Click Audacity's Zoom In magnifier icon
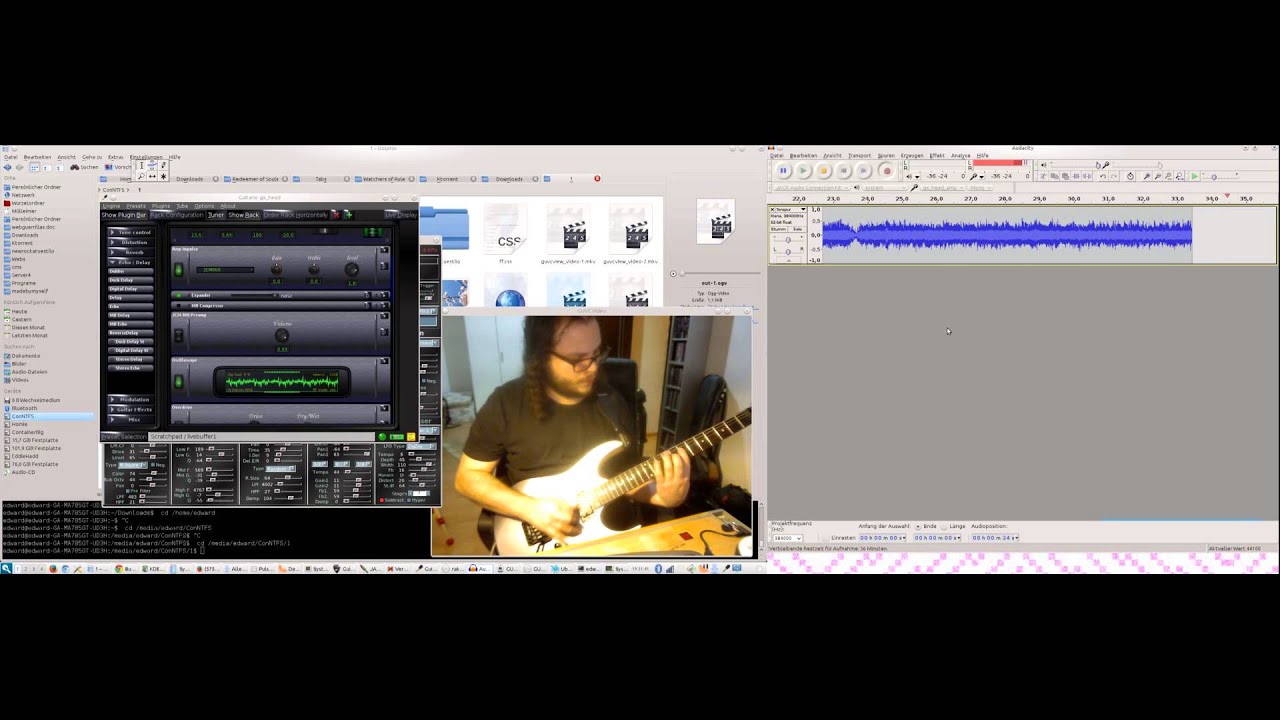The image size is (1280, 720). [1146, 176]
